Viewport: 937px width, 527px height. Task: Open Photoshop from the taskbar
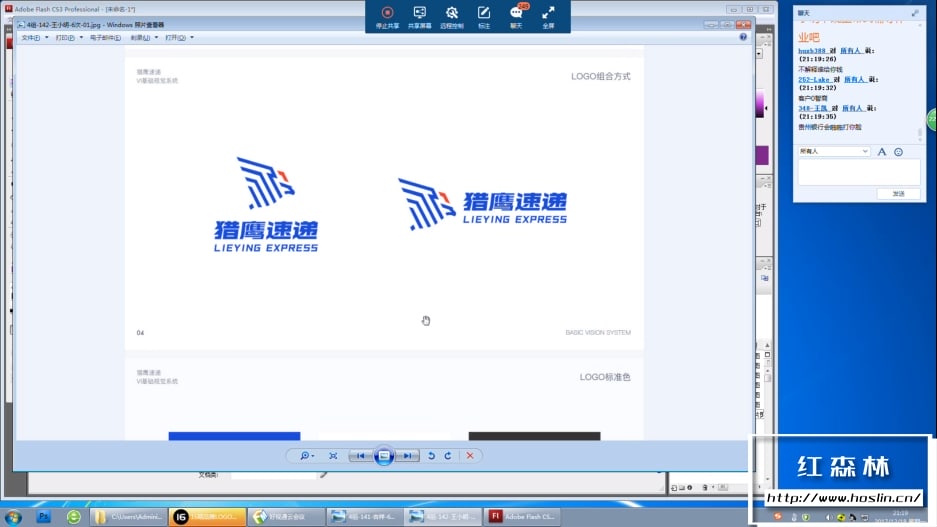[x=44, y=517]
